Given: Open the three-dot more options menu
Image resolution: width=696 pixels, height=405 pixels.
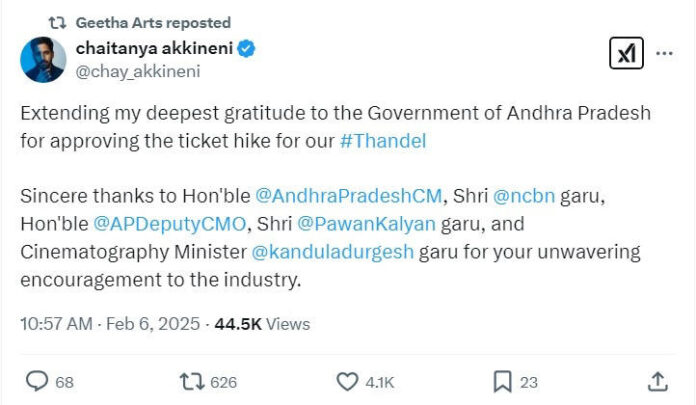Looking at the screenshot, I should 664,53.
